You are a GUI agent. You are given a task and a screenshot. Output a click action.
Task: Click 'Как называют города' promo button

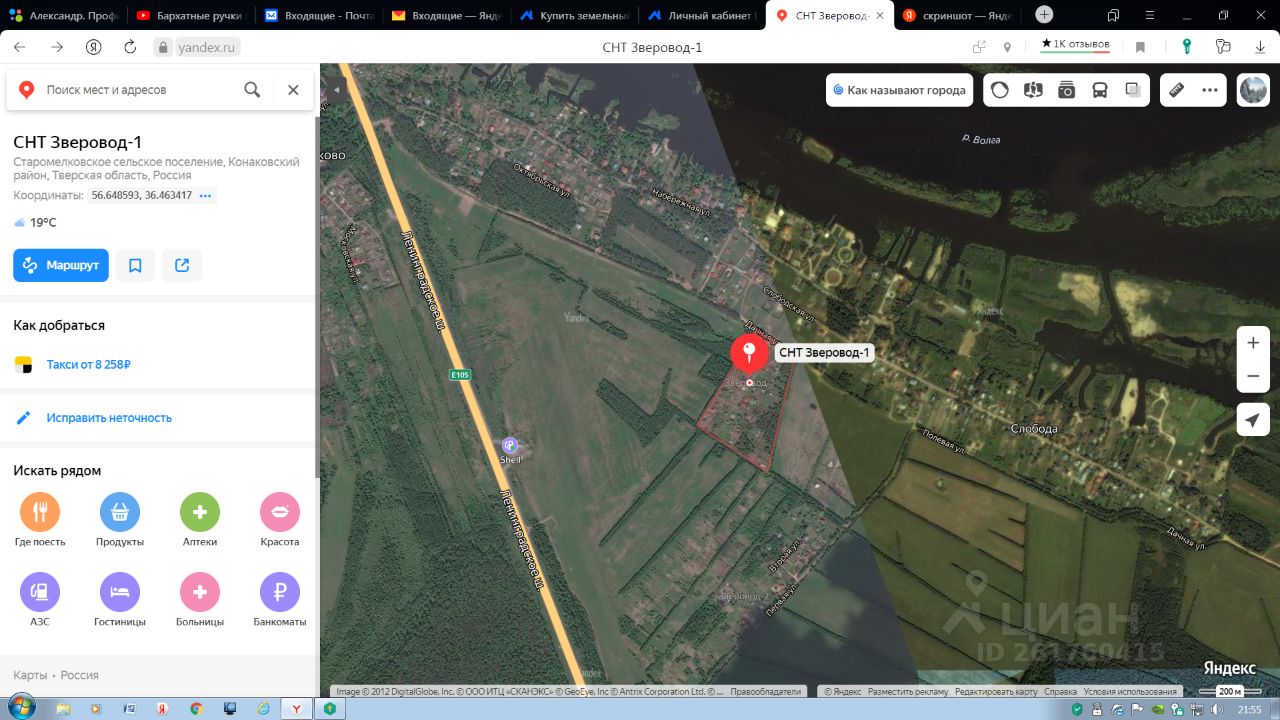click(900, 90)
